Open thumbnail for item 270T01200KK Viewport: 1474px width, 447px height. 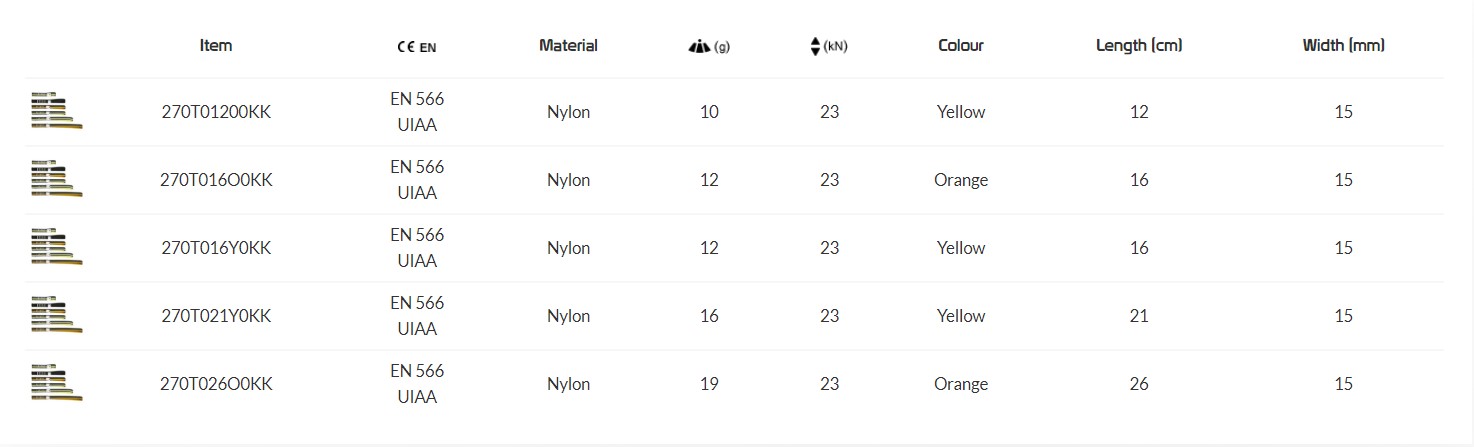coord(56,111)
